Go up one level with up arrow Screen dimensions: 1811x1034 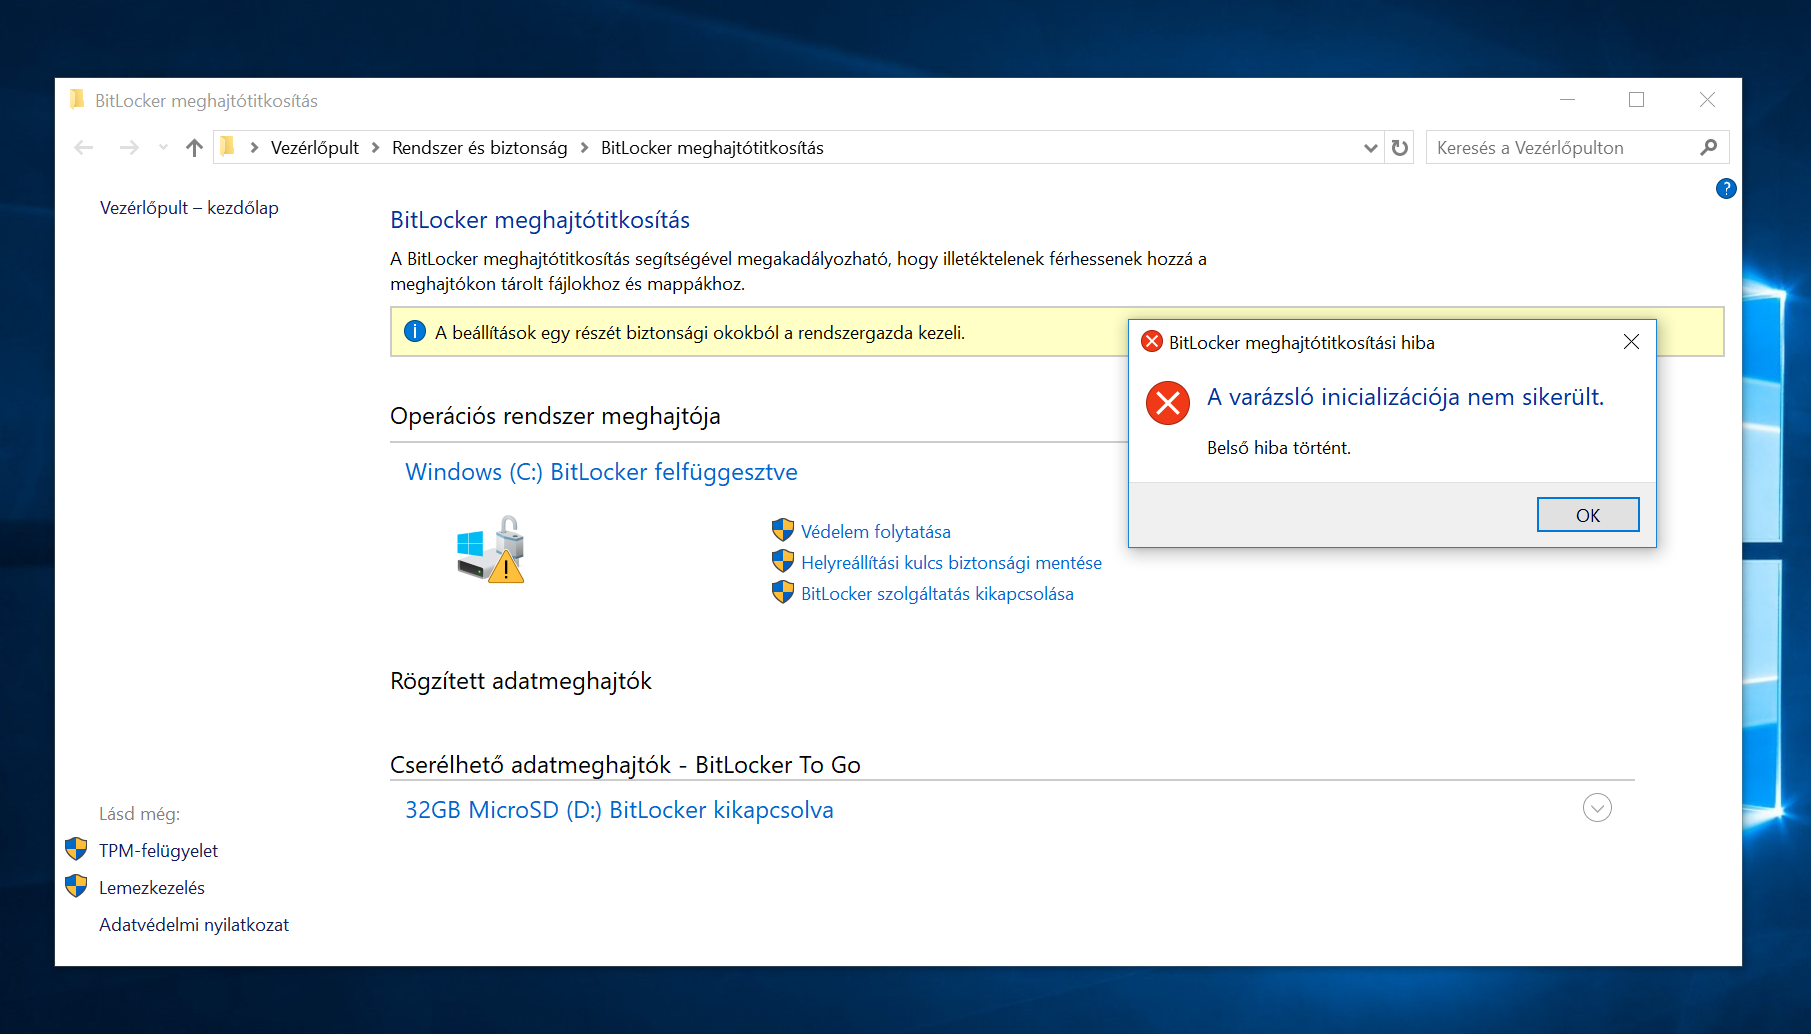(194, 148)
